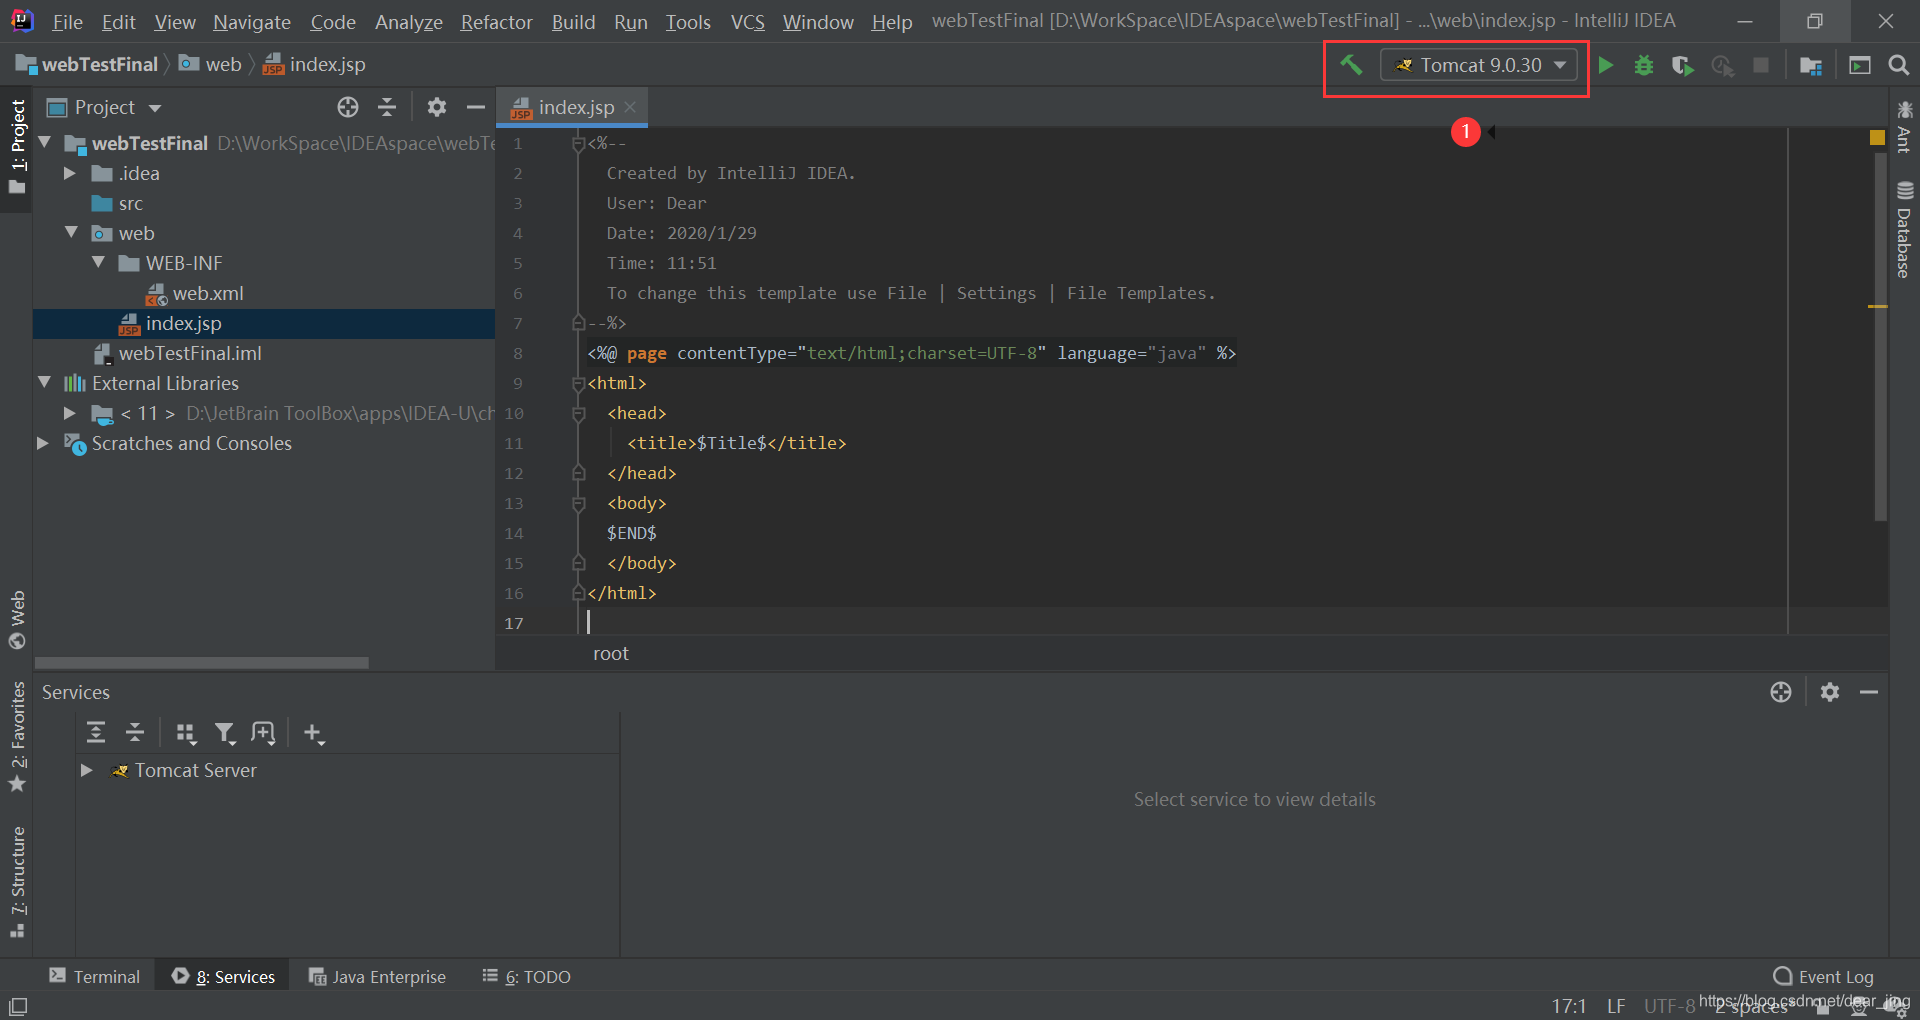Open Search Everywhere magnifier icon
1920x1020 pixels.
click(x=1899, y=65)
